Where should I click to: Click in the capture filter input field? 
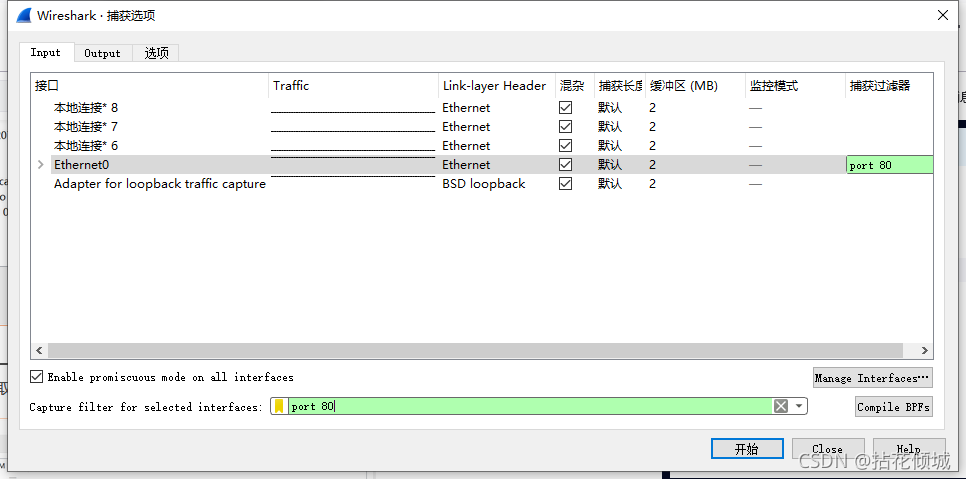click(x=530, y=406)
